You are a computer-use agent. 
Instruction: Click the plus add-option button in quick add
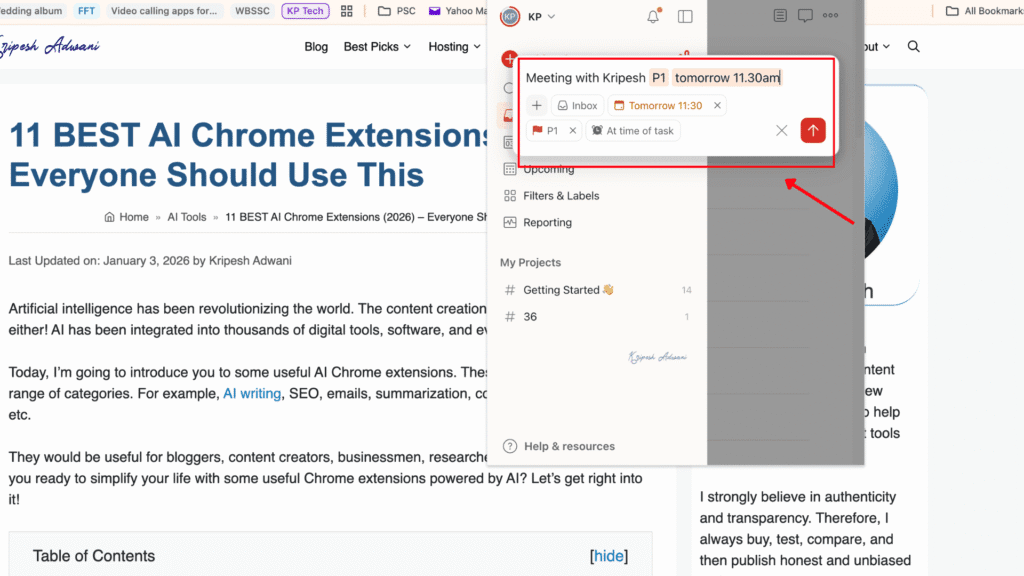pyautogui.click(x=537, y=105)
